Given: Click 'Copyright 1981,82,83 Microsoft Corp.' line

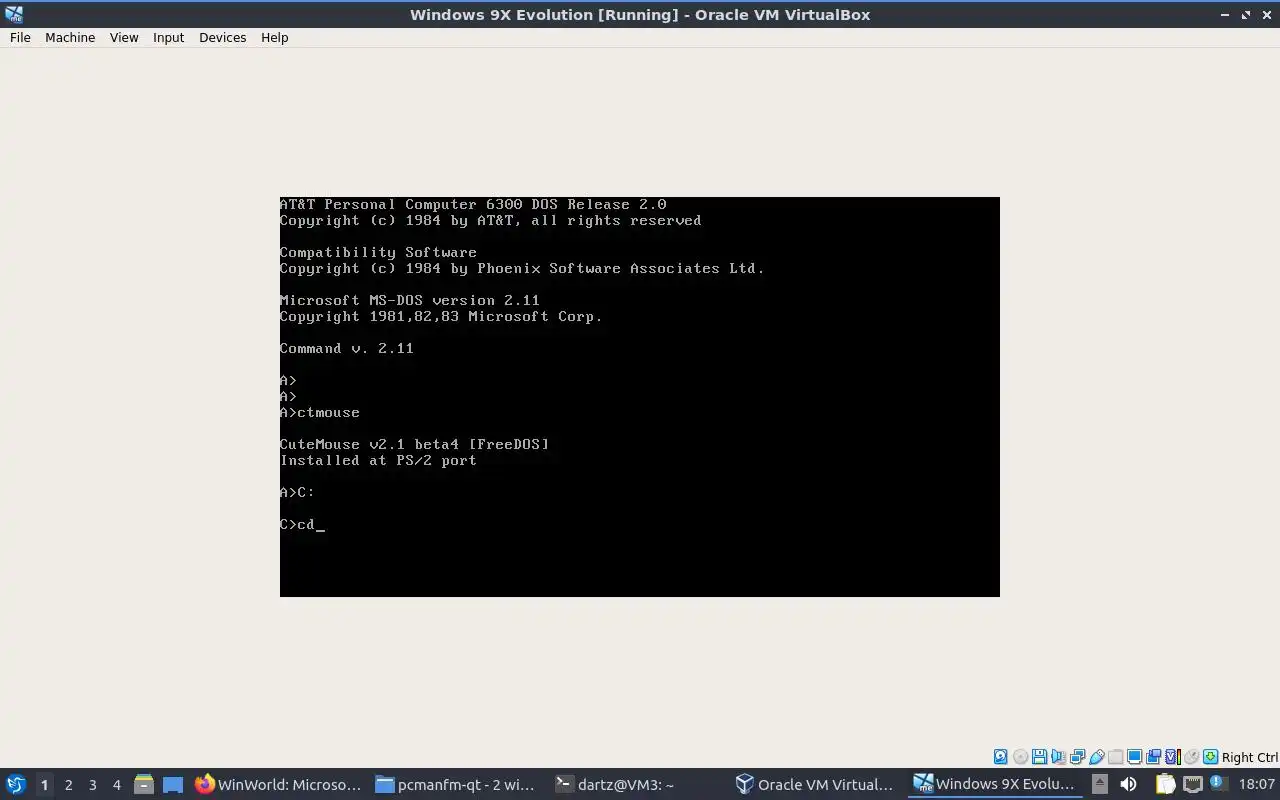Looking at the screenshot, I should 441,316.
